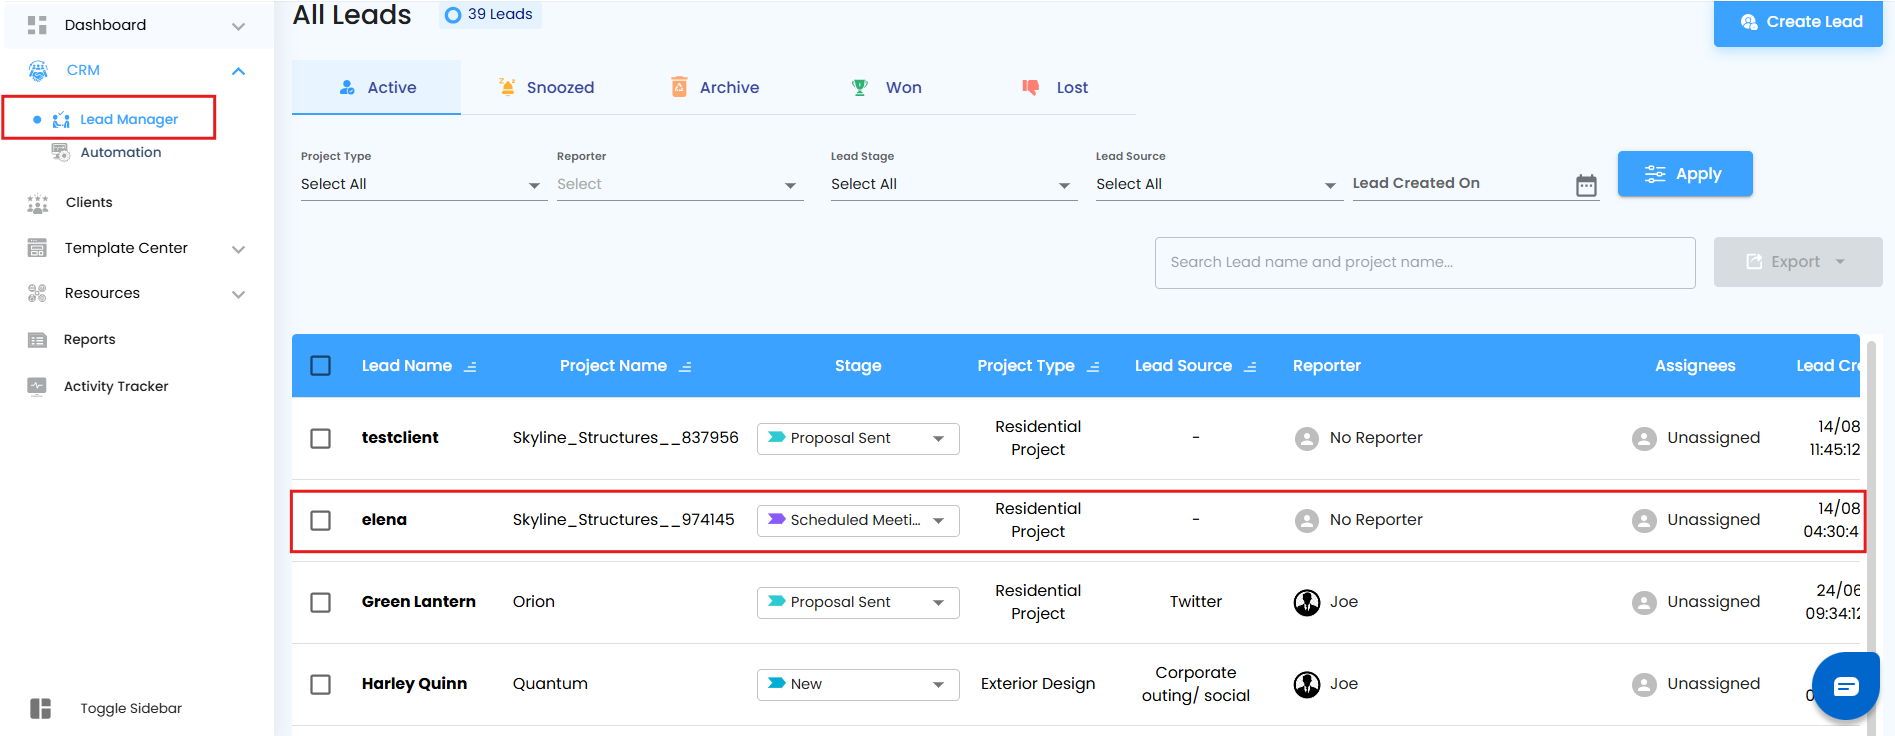Image resolution: width=1895 pixels, height=736 pixels.
Task: Select the checkbox for elena lead
Action: coord(321,520)
